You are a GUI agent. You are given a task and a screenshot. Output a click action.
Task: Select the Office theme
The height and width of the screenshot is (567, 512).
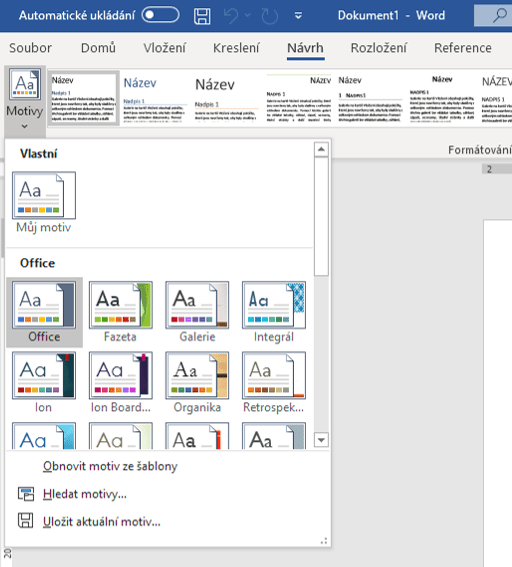pyautogui.click(x=44, y=312)
